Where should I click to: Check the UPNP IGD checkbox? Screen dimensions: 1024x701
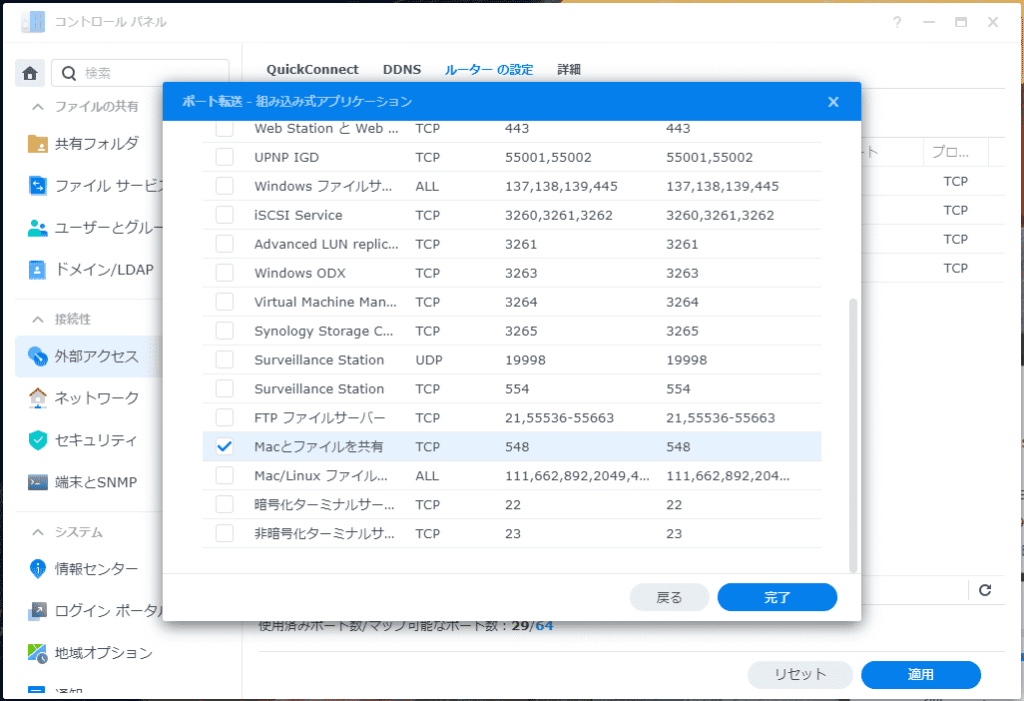coord(225,157)
